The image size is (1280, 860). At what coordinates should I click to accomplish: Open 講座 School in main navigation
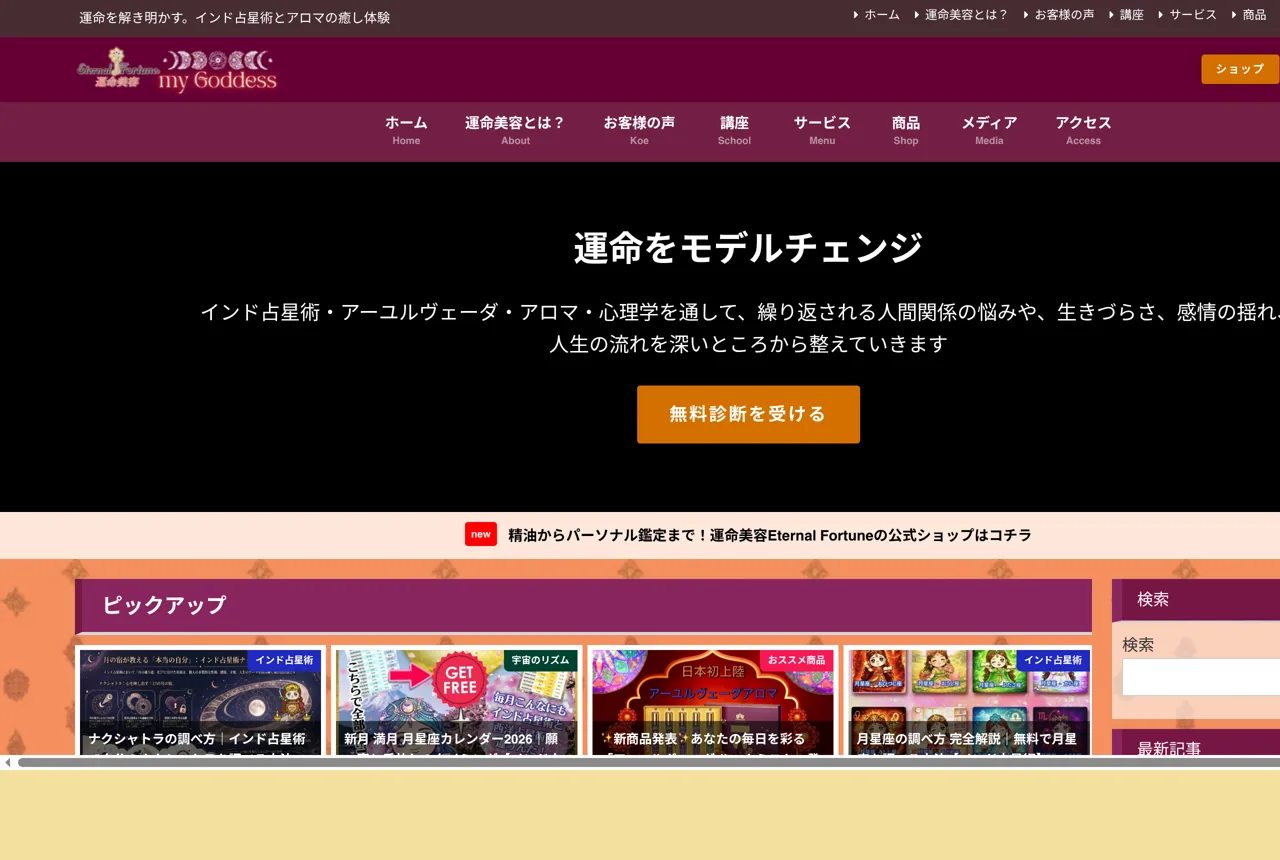pos(734,130)
